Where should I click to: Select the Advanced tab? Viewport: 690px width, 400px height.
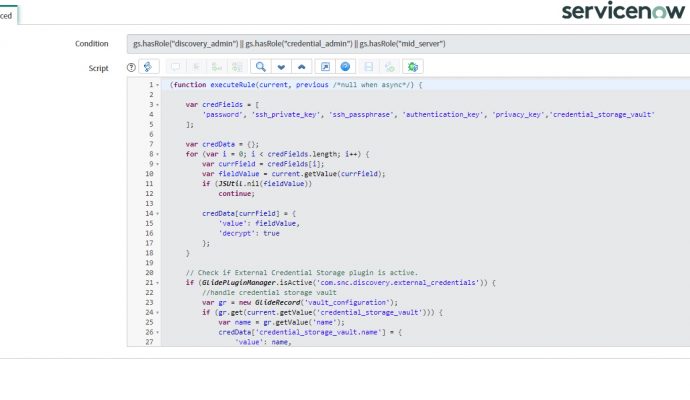(10, 15)
